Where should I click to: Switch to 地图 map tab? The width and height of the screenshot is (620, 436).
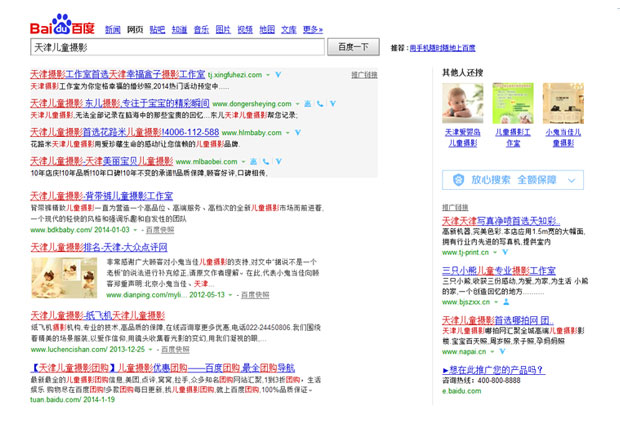tap(267, 29)
